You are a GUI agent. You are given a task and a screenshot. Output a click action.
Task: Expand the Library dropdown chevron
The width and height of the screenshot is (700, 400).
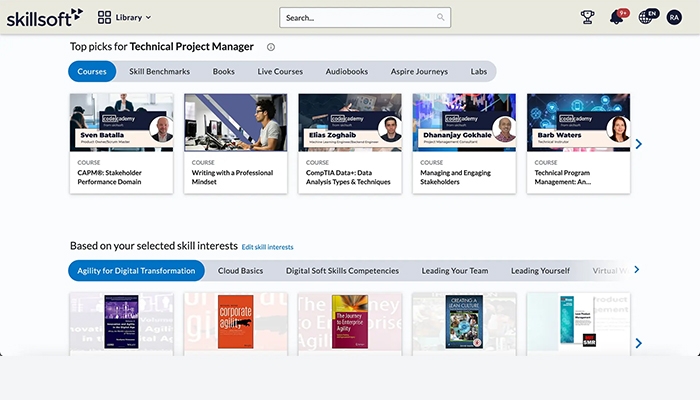pos(148,17)
